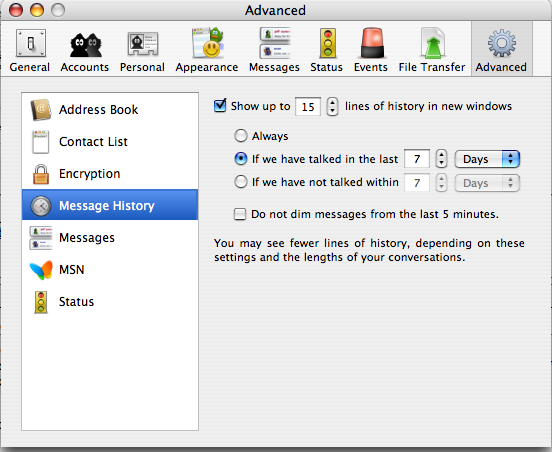This screenshot has height=452, width=552.
Task: Click the Status traffic light sidebar icon
Action: point(41,302)
